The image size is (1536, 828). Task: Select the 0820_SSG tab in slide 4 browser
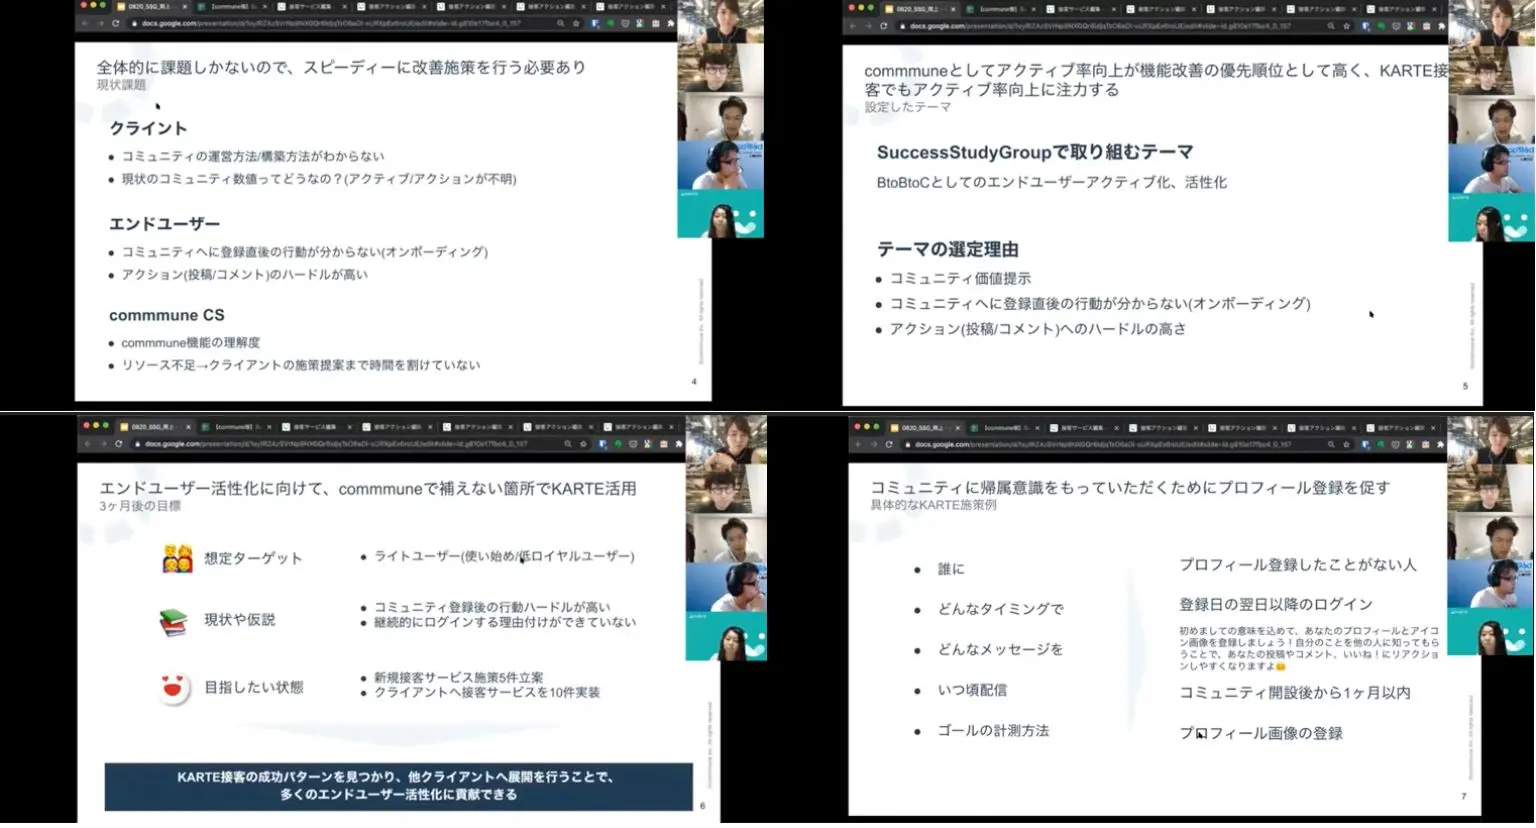150,7
